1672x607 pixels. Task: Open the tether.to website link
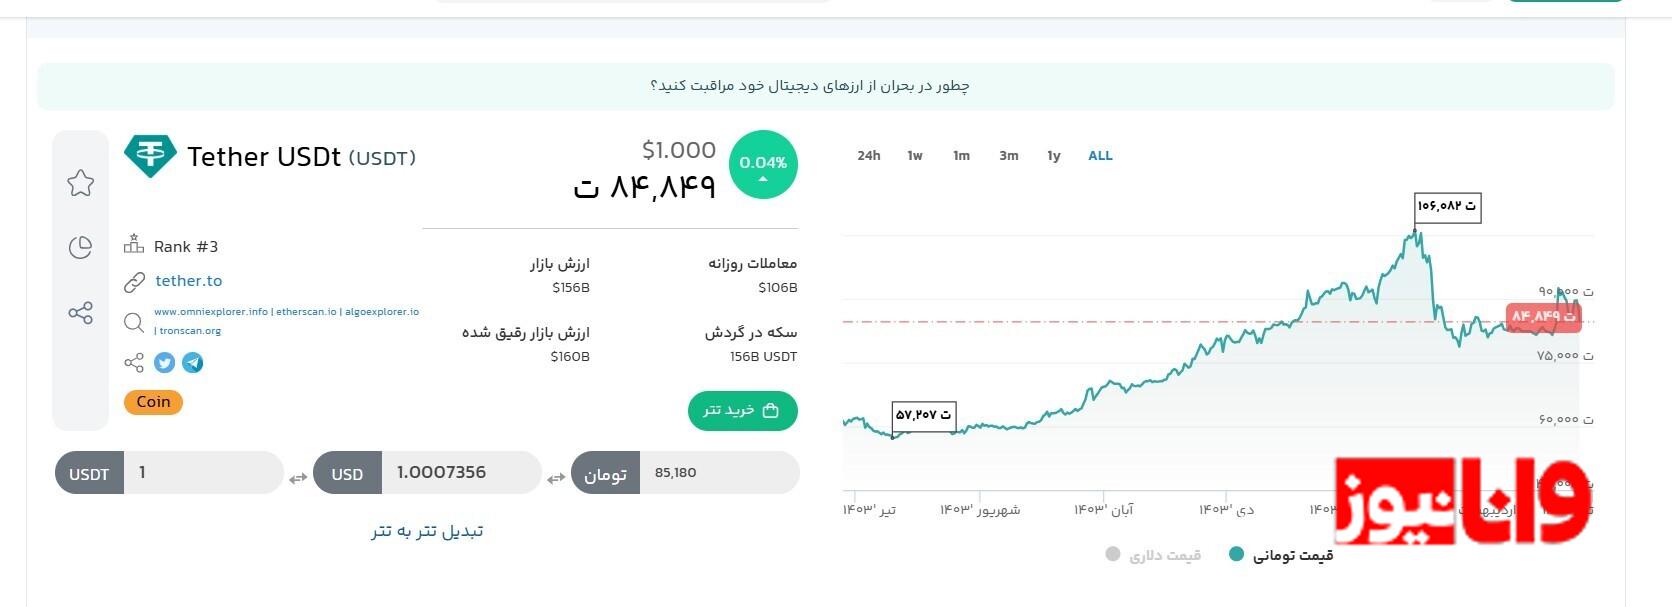click(189, 281)
